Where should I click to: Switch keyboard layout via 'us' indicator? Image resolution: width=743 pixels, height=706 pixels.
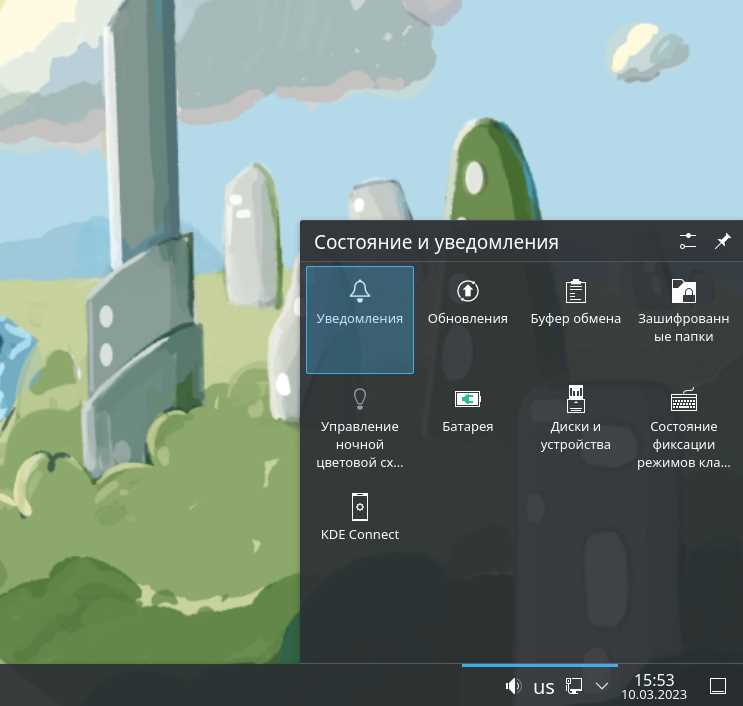[544, 687]
